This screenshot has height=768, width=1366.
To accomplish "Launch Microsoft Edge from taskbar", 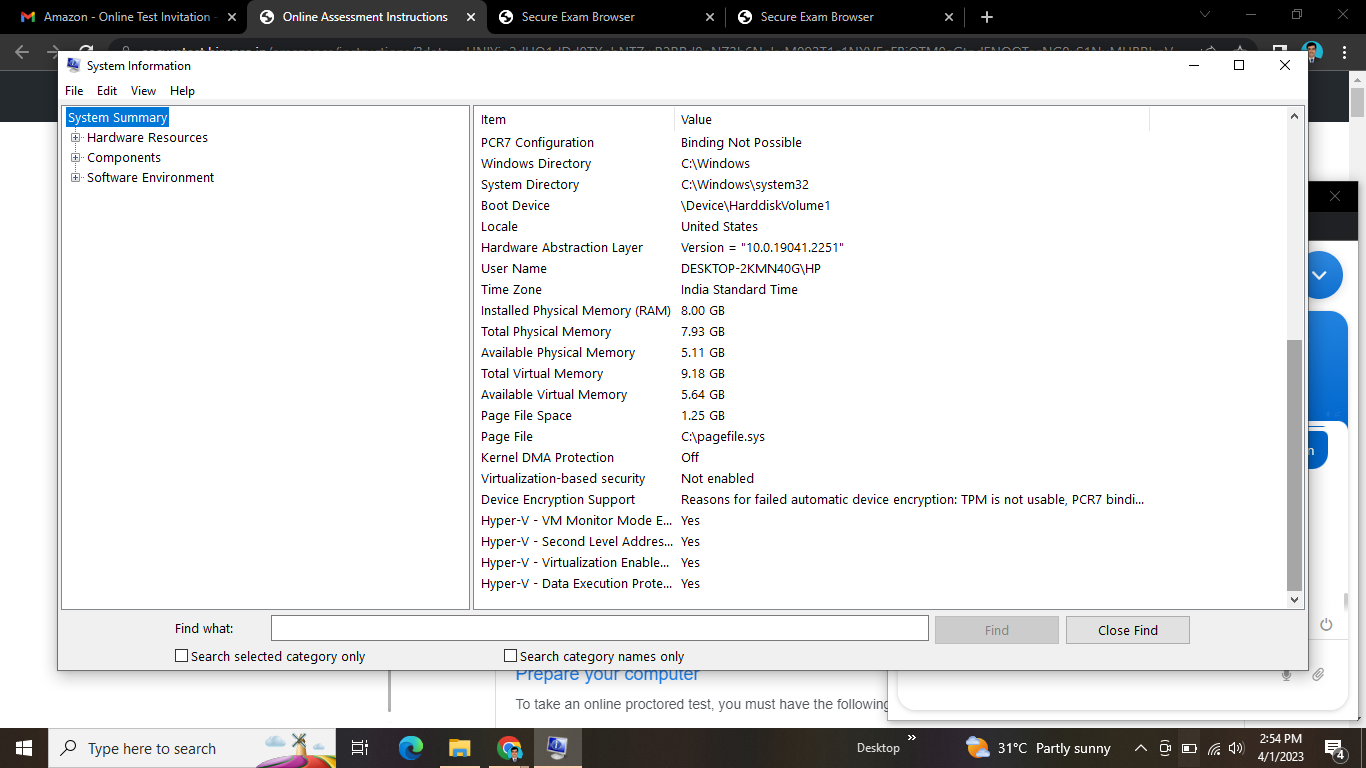I will coord(411,748).
